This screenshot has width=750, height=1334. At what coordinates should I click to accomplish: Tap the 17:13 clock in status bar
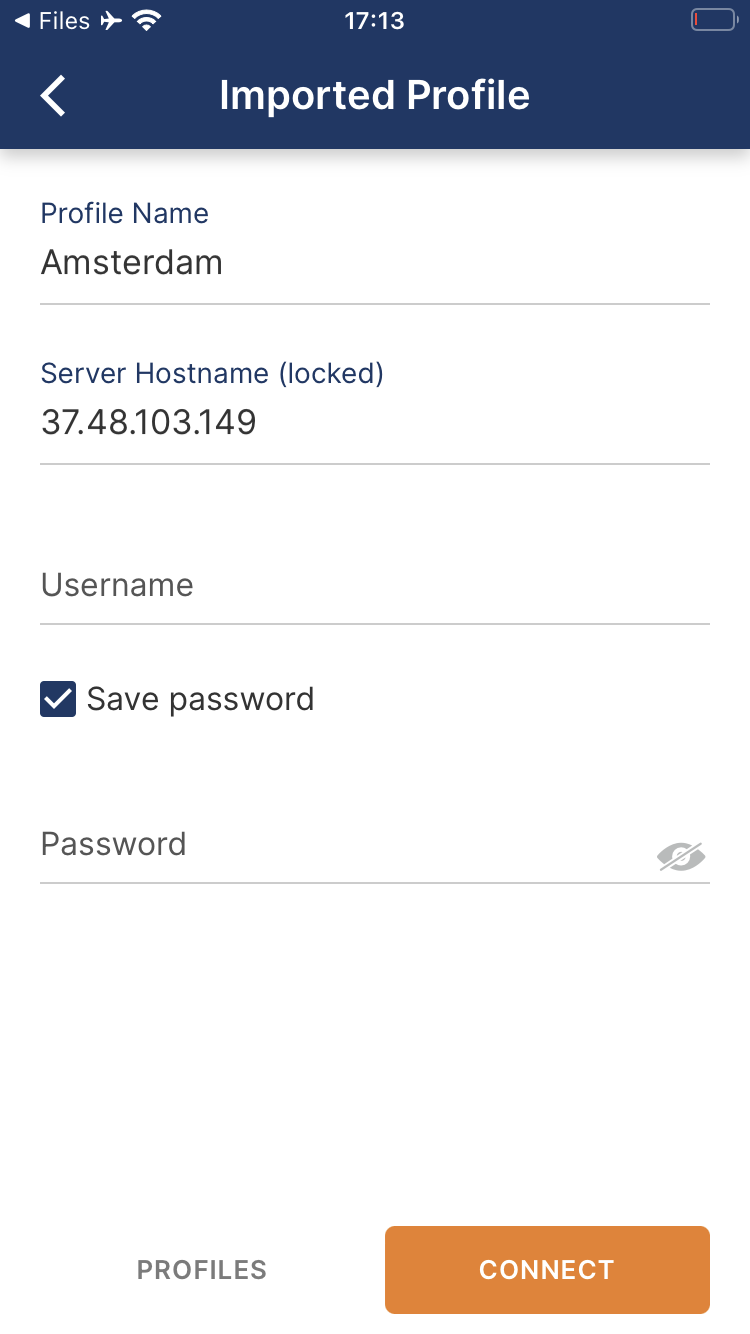pyautogui.click(x=375, y=20)
